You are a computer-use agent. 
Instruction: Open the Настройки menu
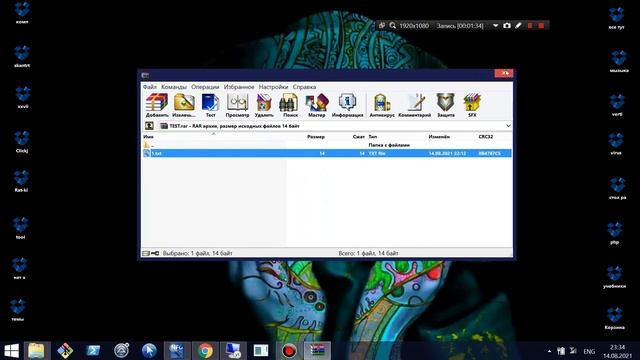273,87
